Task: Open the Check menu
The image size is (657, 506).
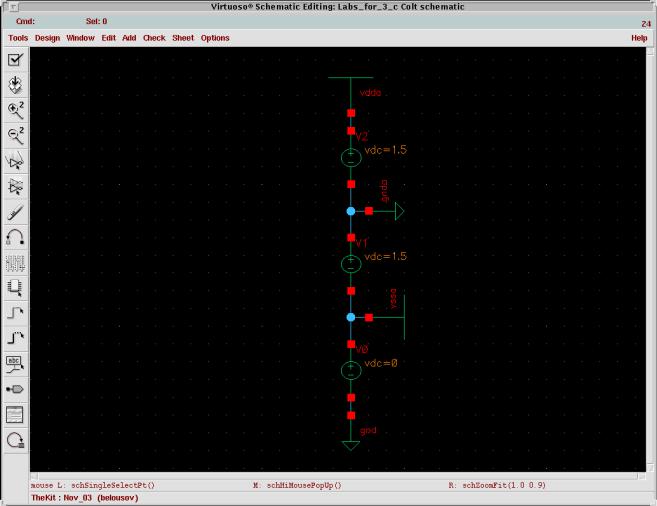Action: [154, 38]
